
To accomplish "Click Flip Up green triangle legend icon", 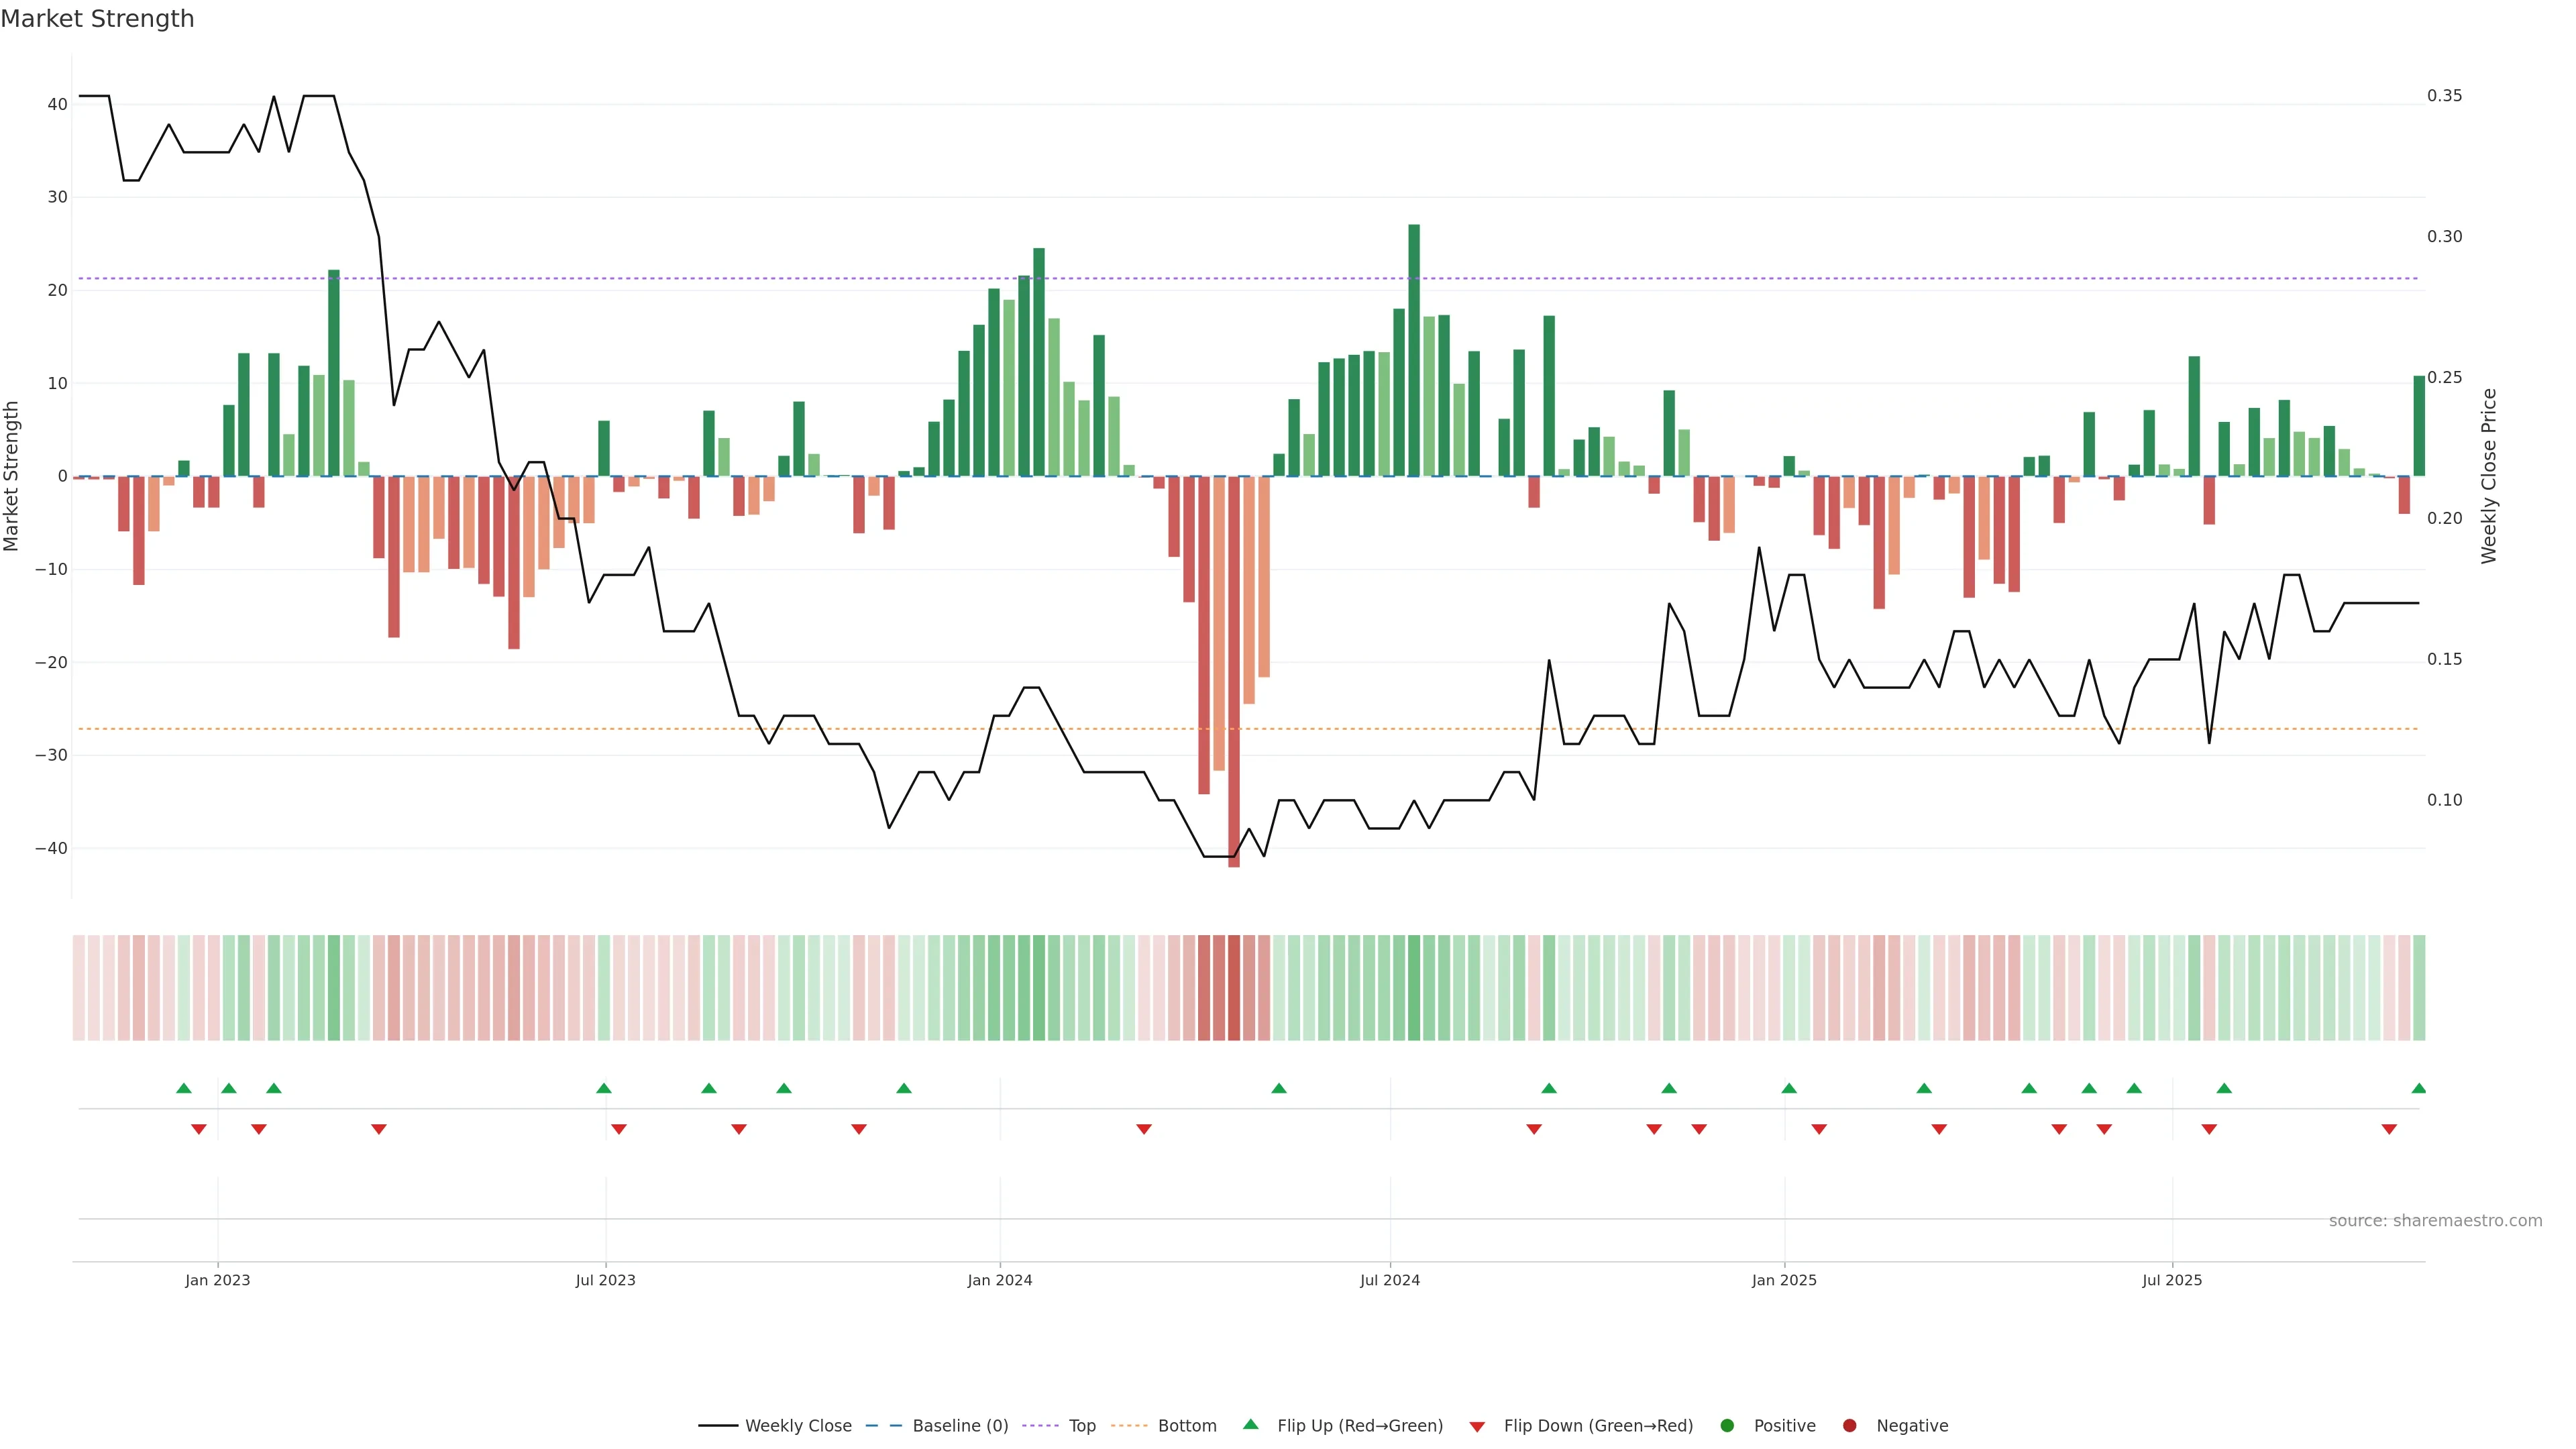I will pos(1250,1425).
